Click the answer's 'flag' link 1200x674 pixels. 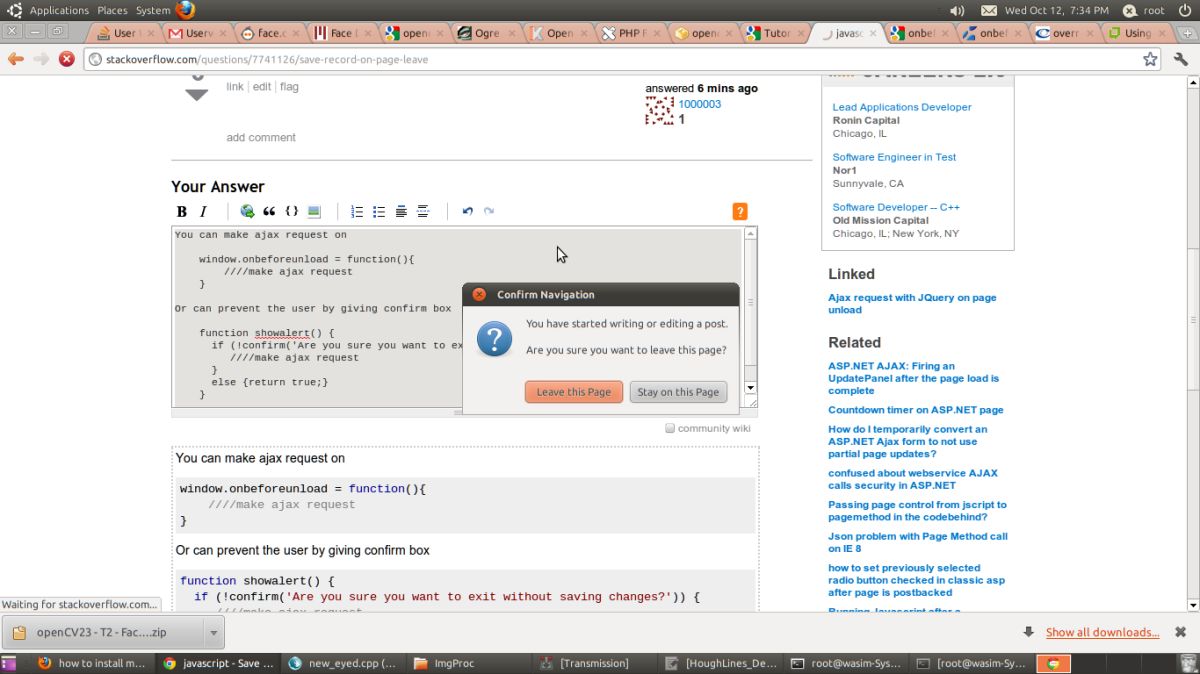[289, 87]
